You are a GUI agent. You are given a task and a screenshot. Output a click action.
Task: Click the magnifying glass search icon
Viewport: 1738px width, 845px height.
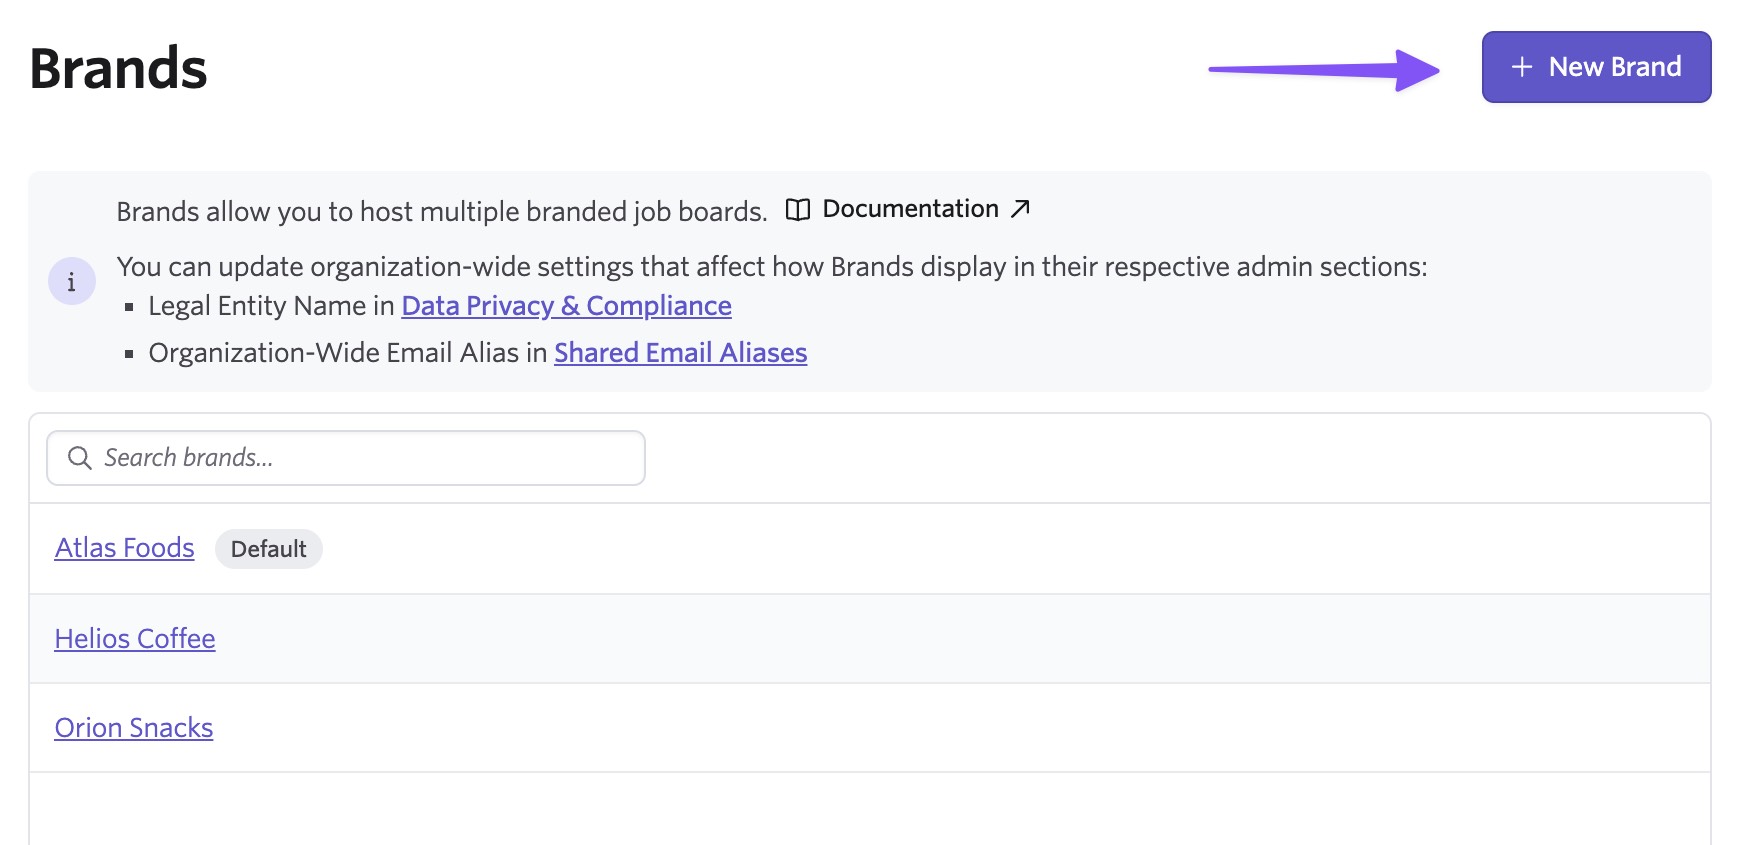(x=79, y=458)
